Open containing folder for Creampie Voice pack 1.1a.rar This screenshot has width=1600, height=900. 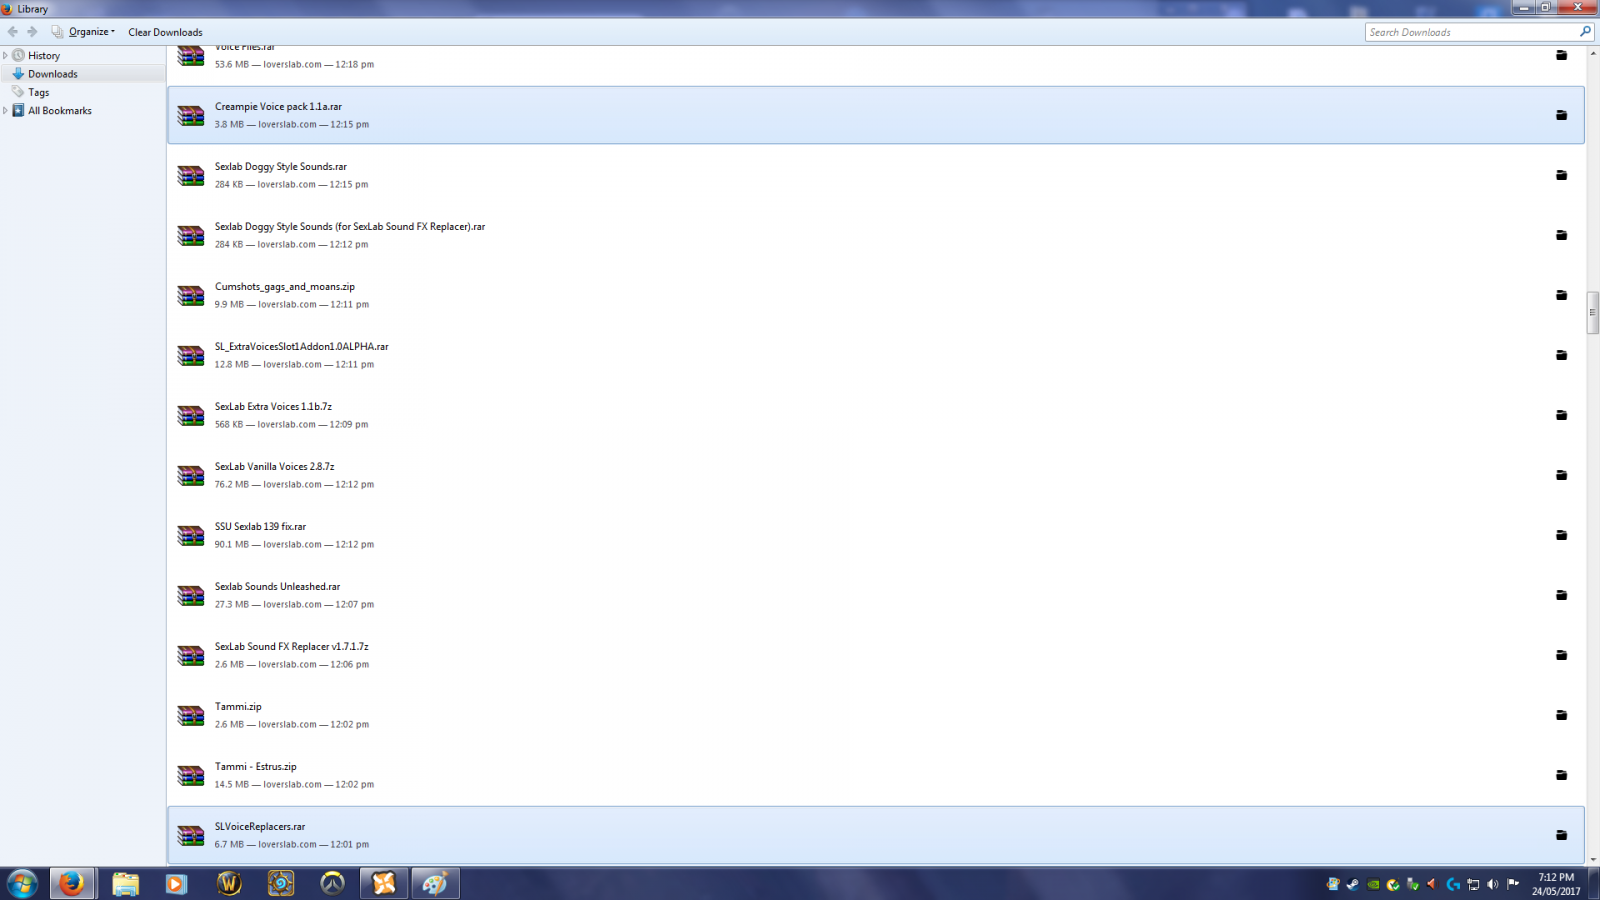(1561, 115)
